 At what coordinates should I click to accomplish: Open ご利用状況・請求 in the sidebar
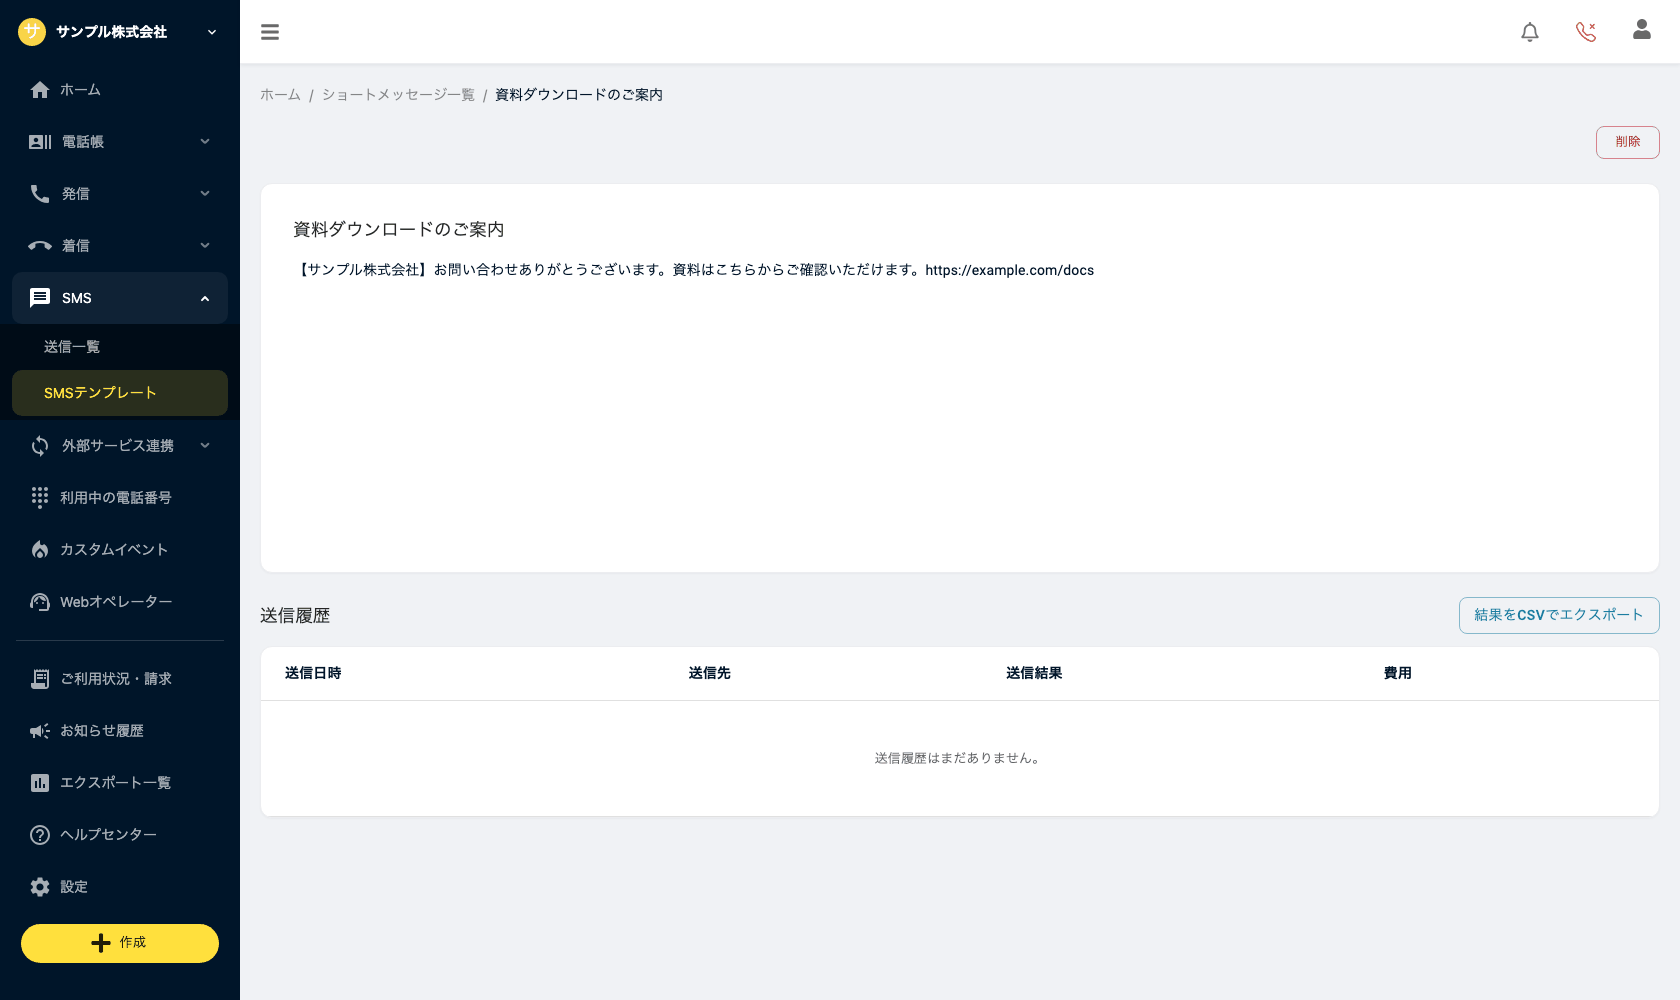point(120,679)
